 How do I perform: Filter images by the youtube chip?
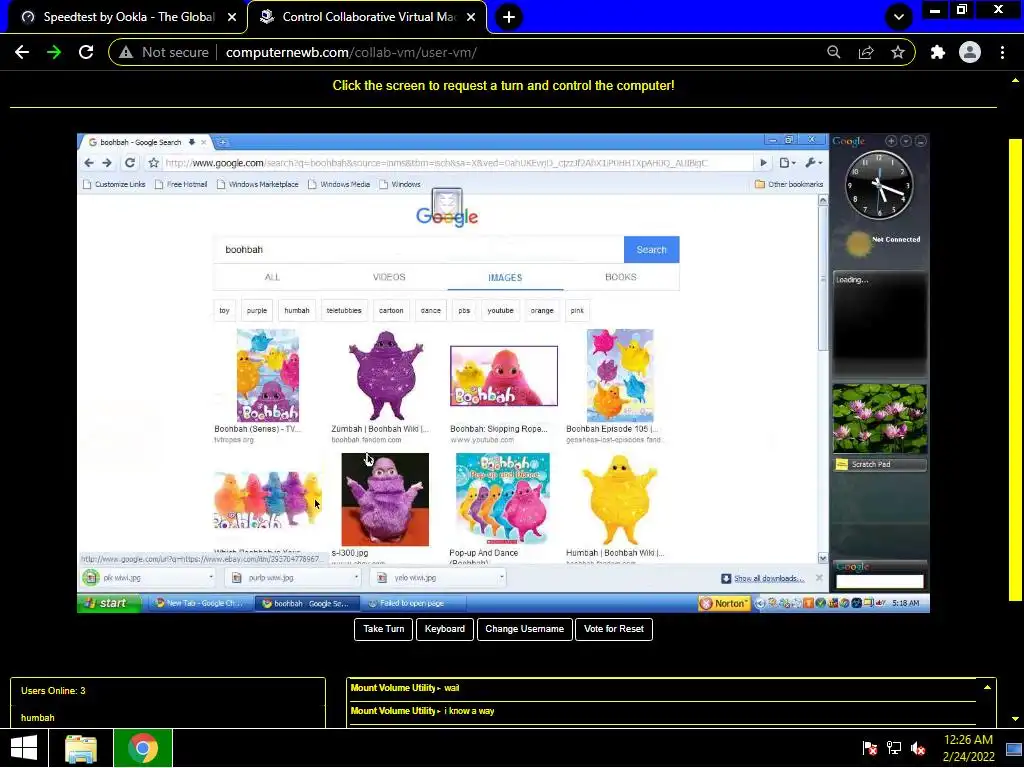point(500,310)
